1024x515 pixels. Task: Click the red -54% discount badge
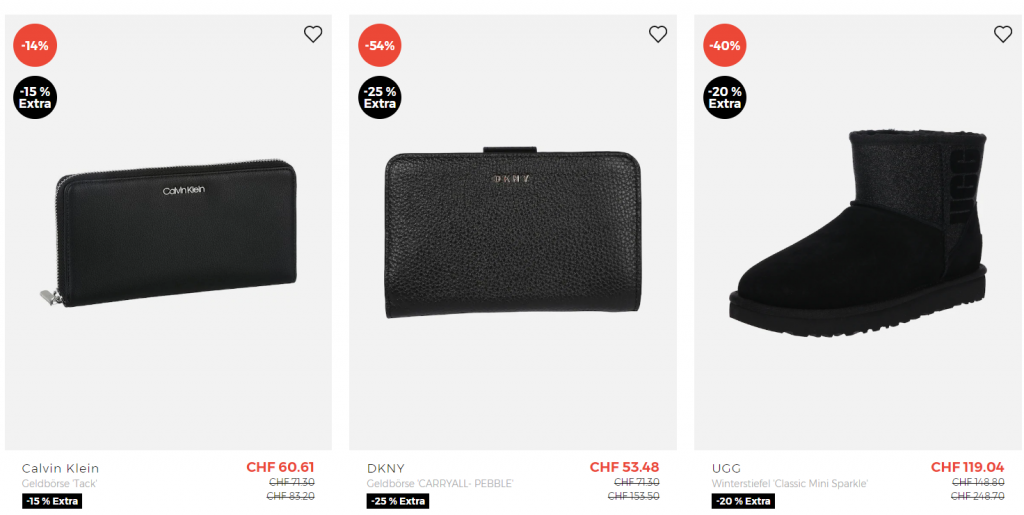coord(380,45)
